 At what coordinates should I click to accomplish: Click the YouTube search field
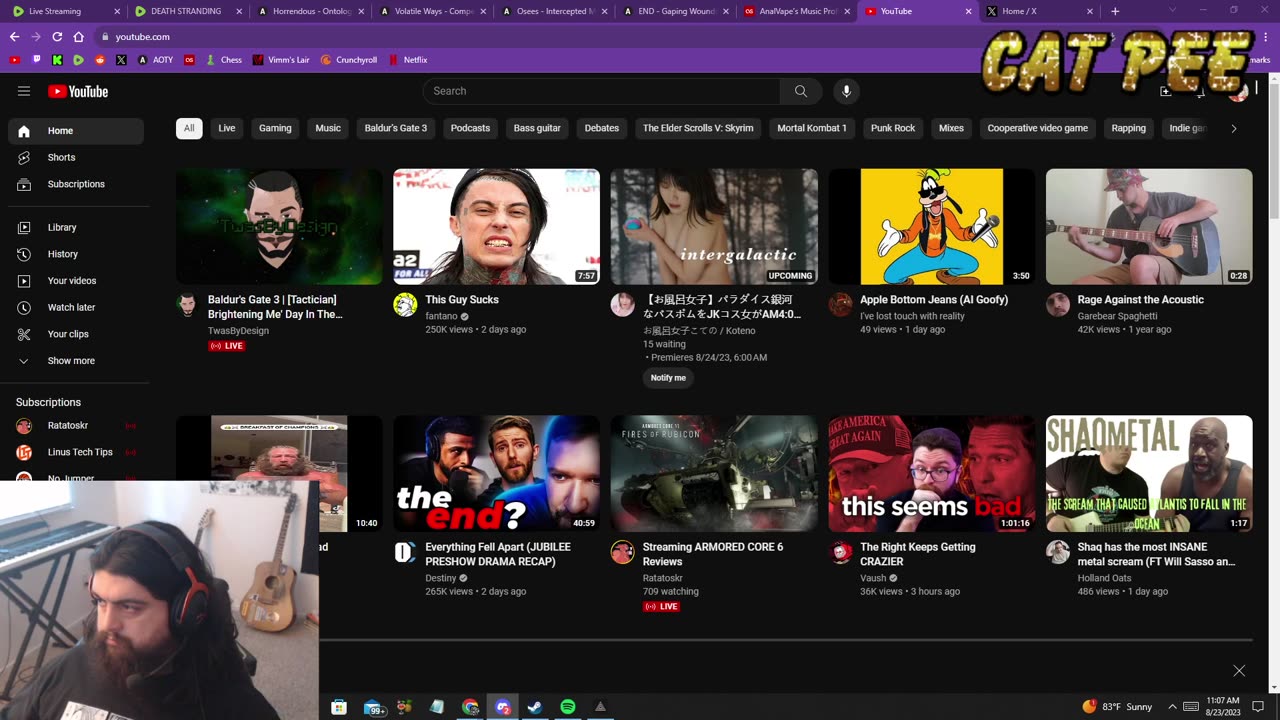602,91
